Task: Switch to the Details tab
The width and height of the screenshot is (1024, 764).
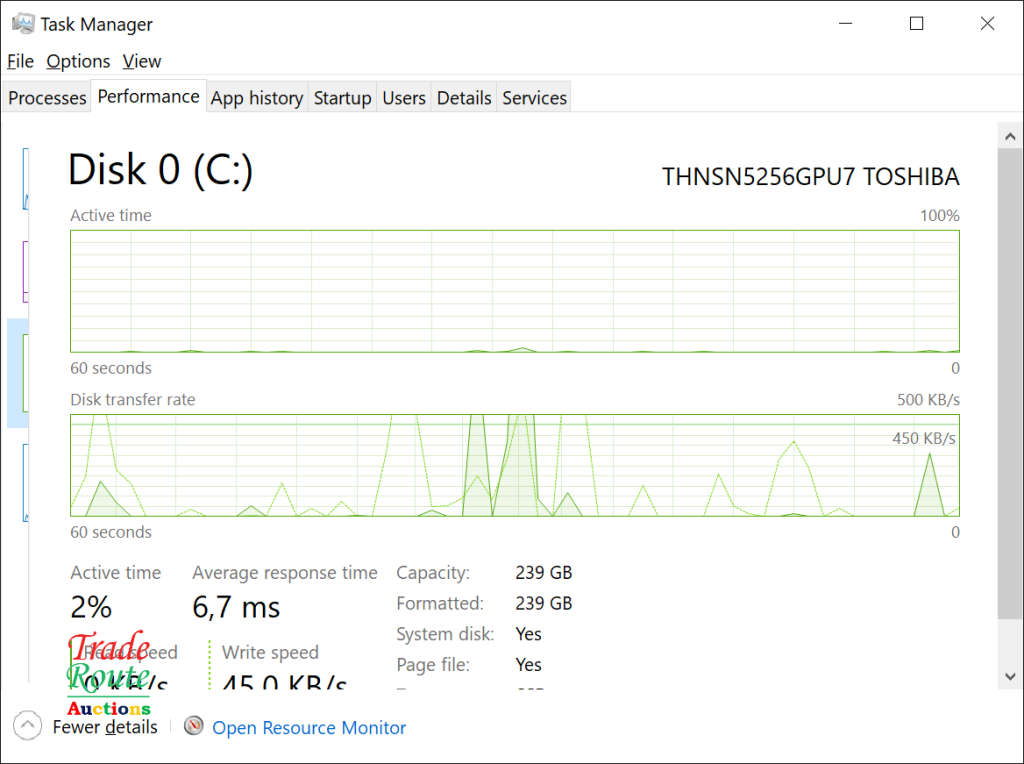Action: (x=464, y=98)
